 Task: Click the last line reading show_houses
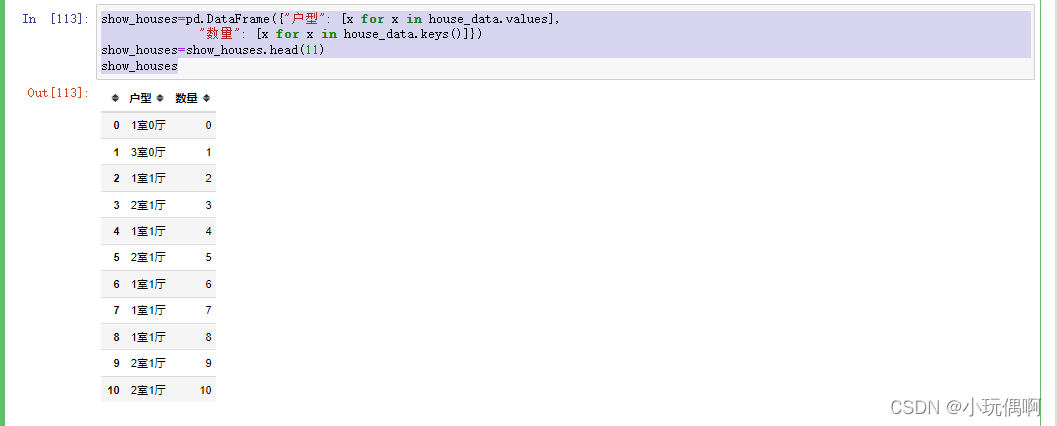[x=140, y=66]
